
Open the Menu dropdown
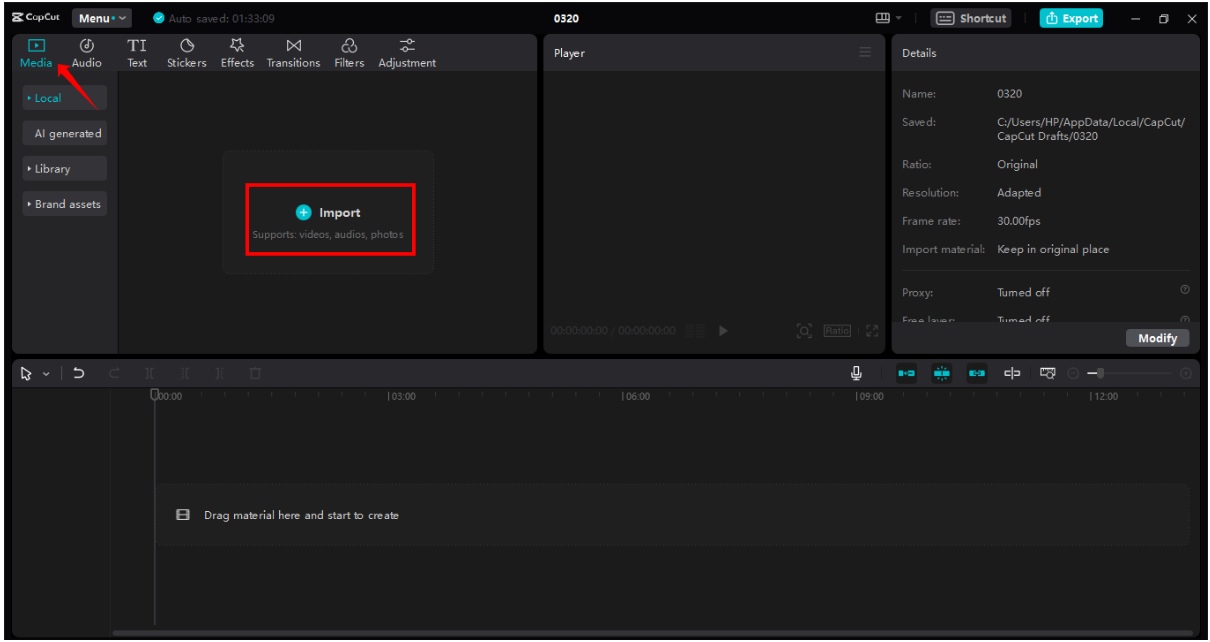coord(101,18)
